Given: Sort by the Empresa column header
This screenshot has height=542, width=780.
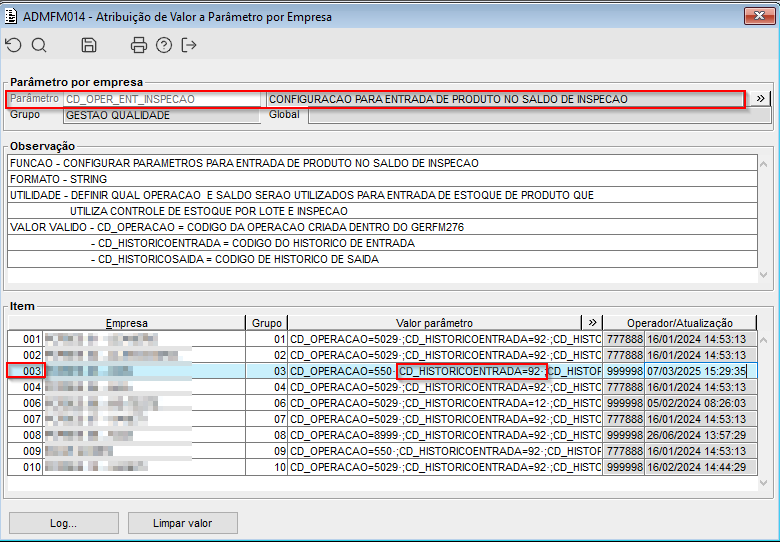Looking at the screenshot, I should point(126,323).
